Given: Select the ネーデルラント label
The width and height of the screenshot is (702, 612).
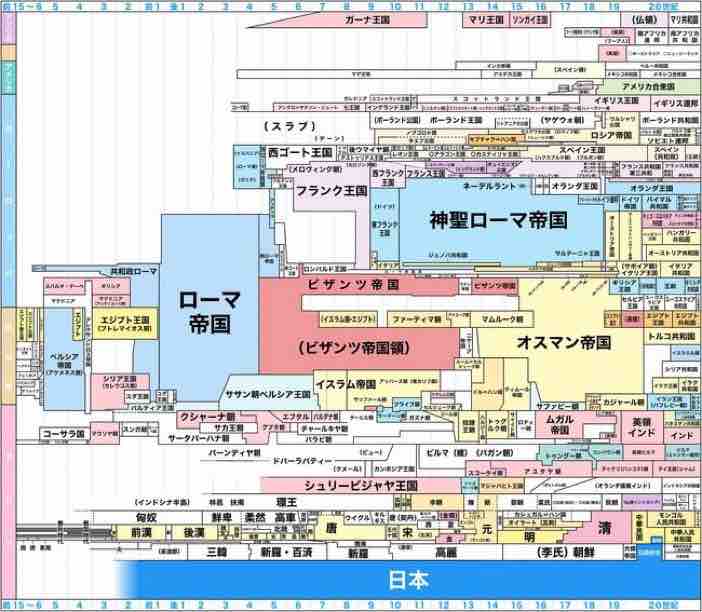Looking at the screenshot, I should tap(488, 186).
